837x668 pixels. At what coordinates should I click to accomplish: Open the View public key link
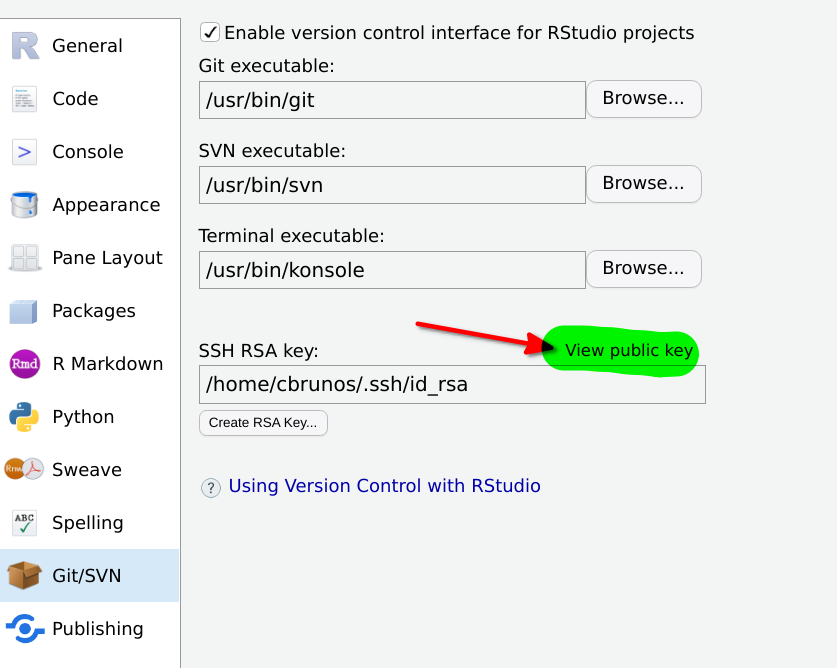click(629, 351)
